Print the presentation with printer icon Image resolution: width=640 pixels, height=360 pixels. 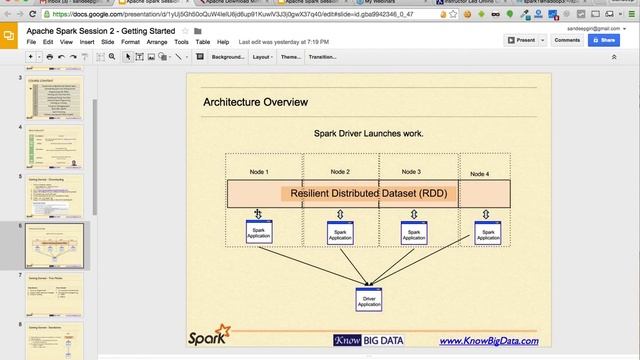(50, 57)
